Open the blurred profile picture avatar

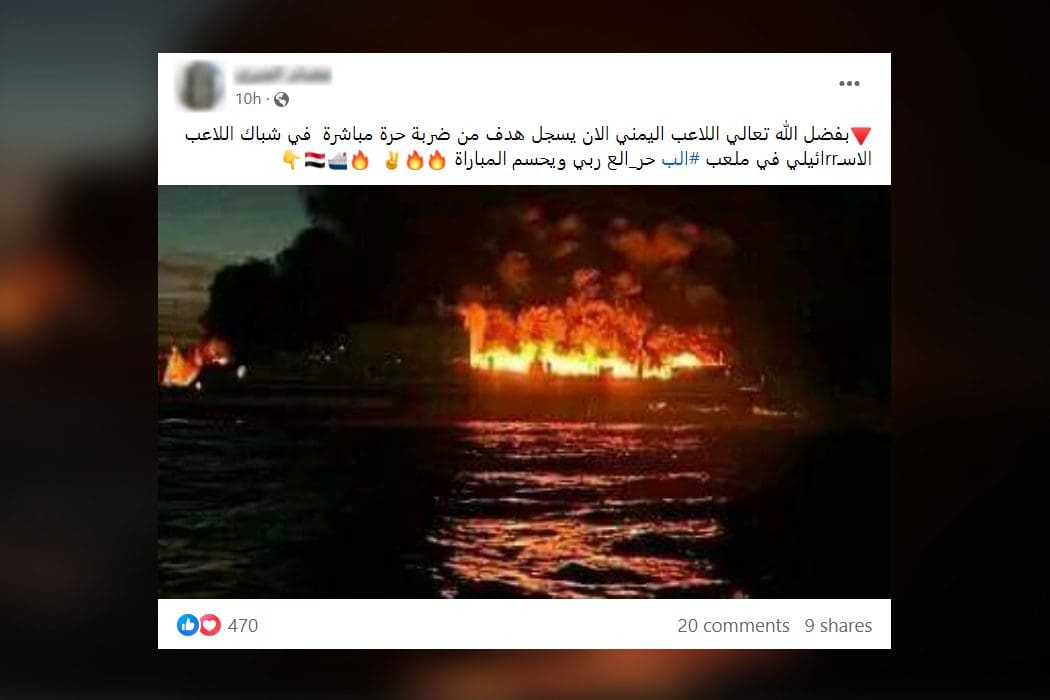(201, 86)
